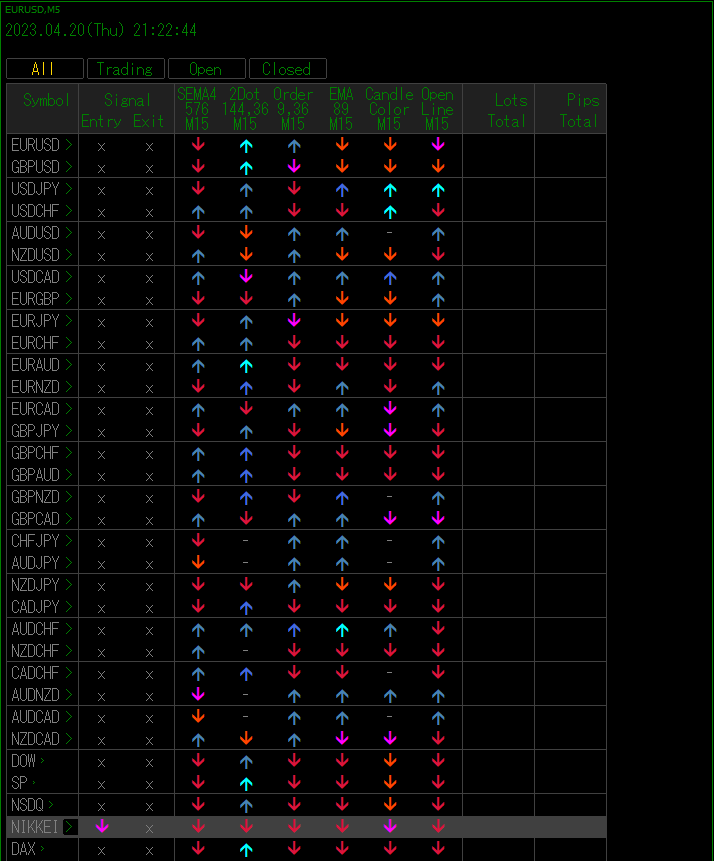Select the Open filter button
Viewport: 714px width, 861px height.
(207, 69)
